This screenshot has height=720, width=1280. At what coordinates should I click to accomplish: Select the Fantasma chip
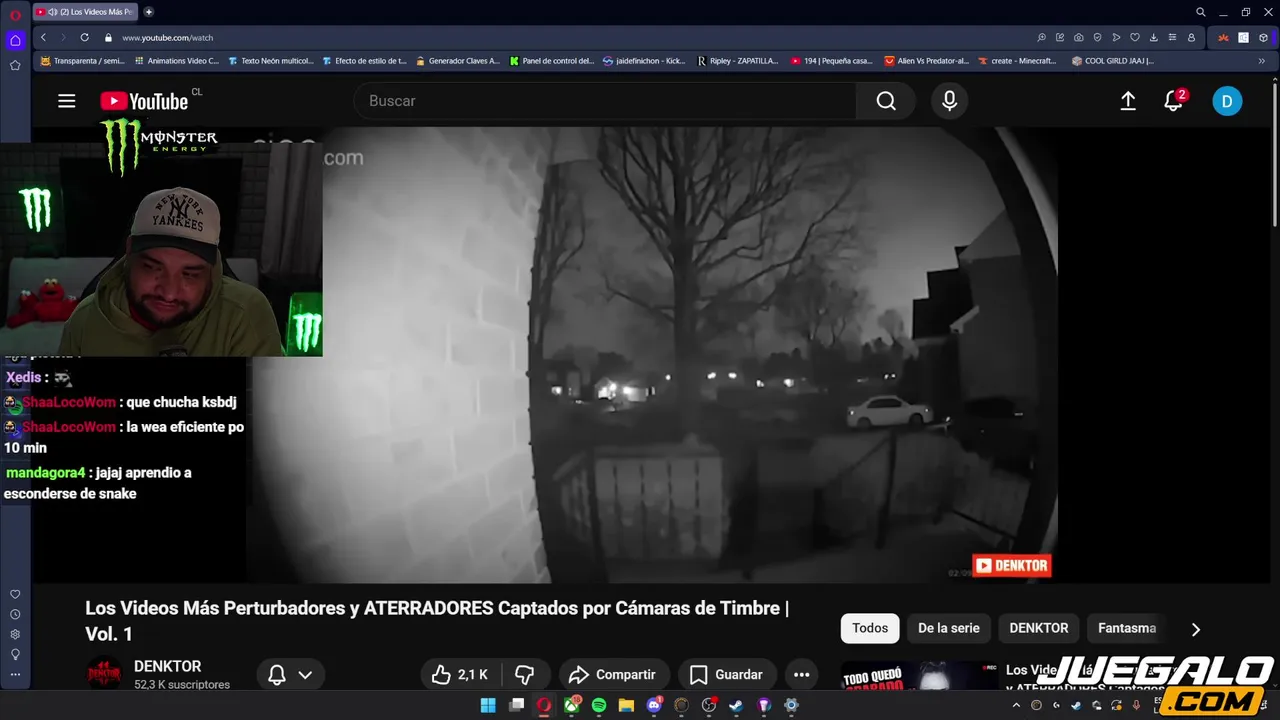[x=1126, y=628]
